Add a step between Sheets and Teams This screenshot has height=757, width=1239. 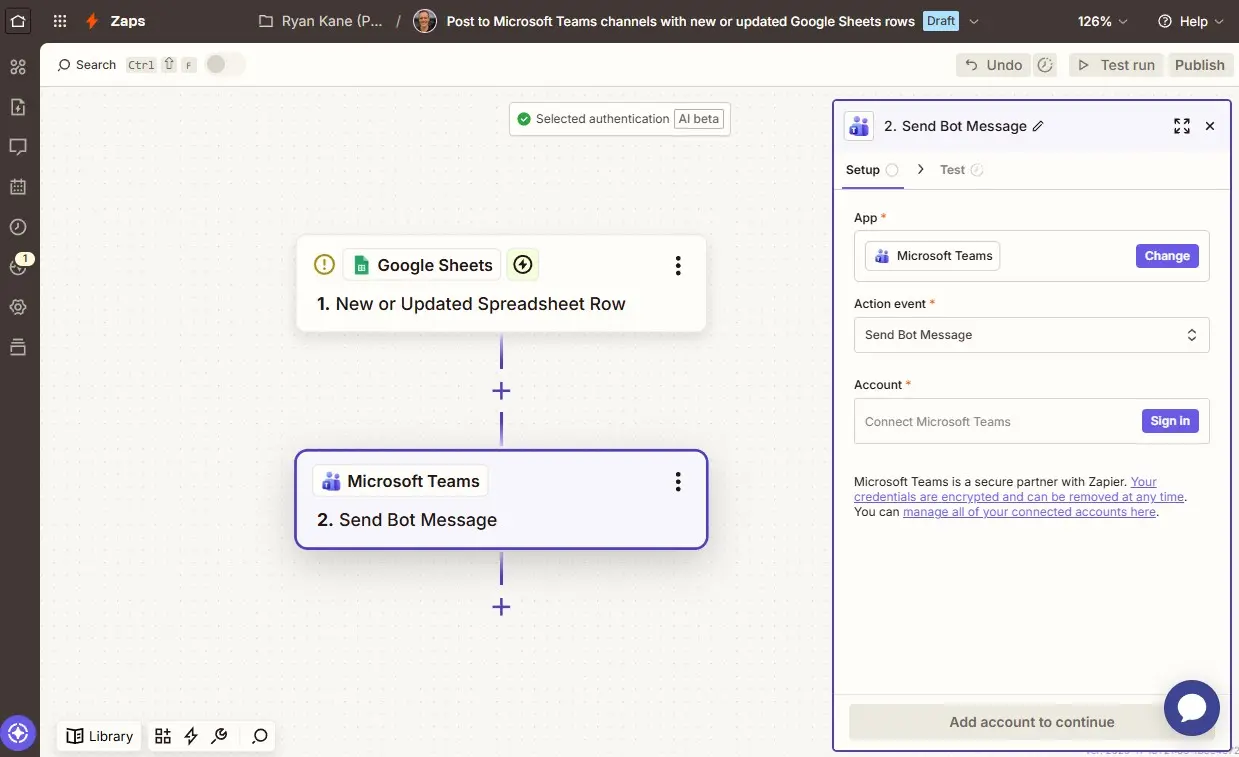501,391
